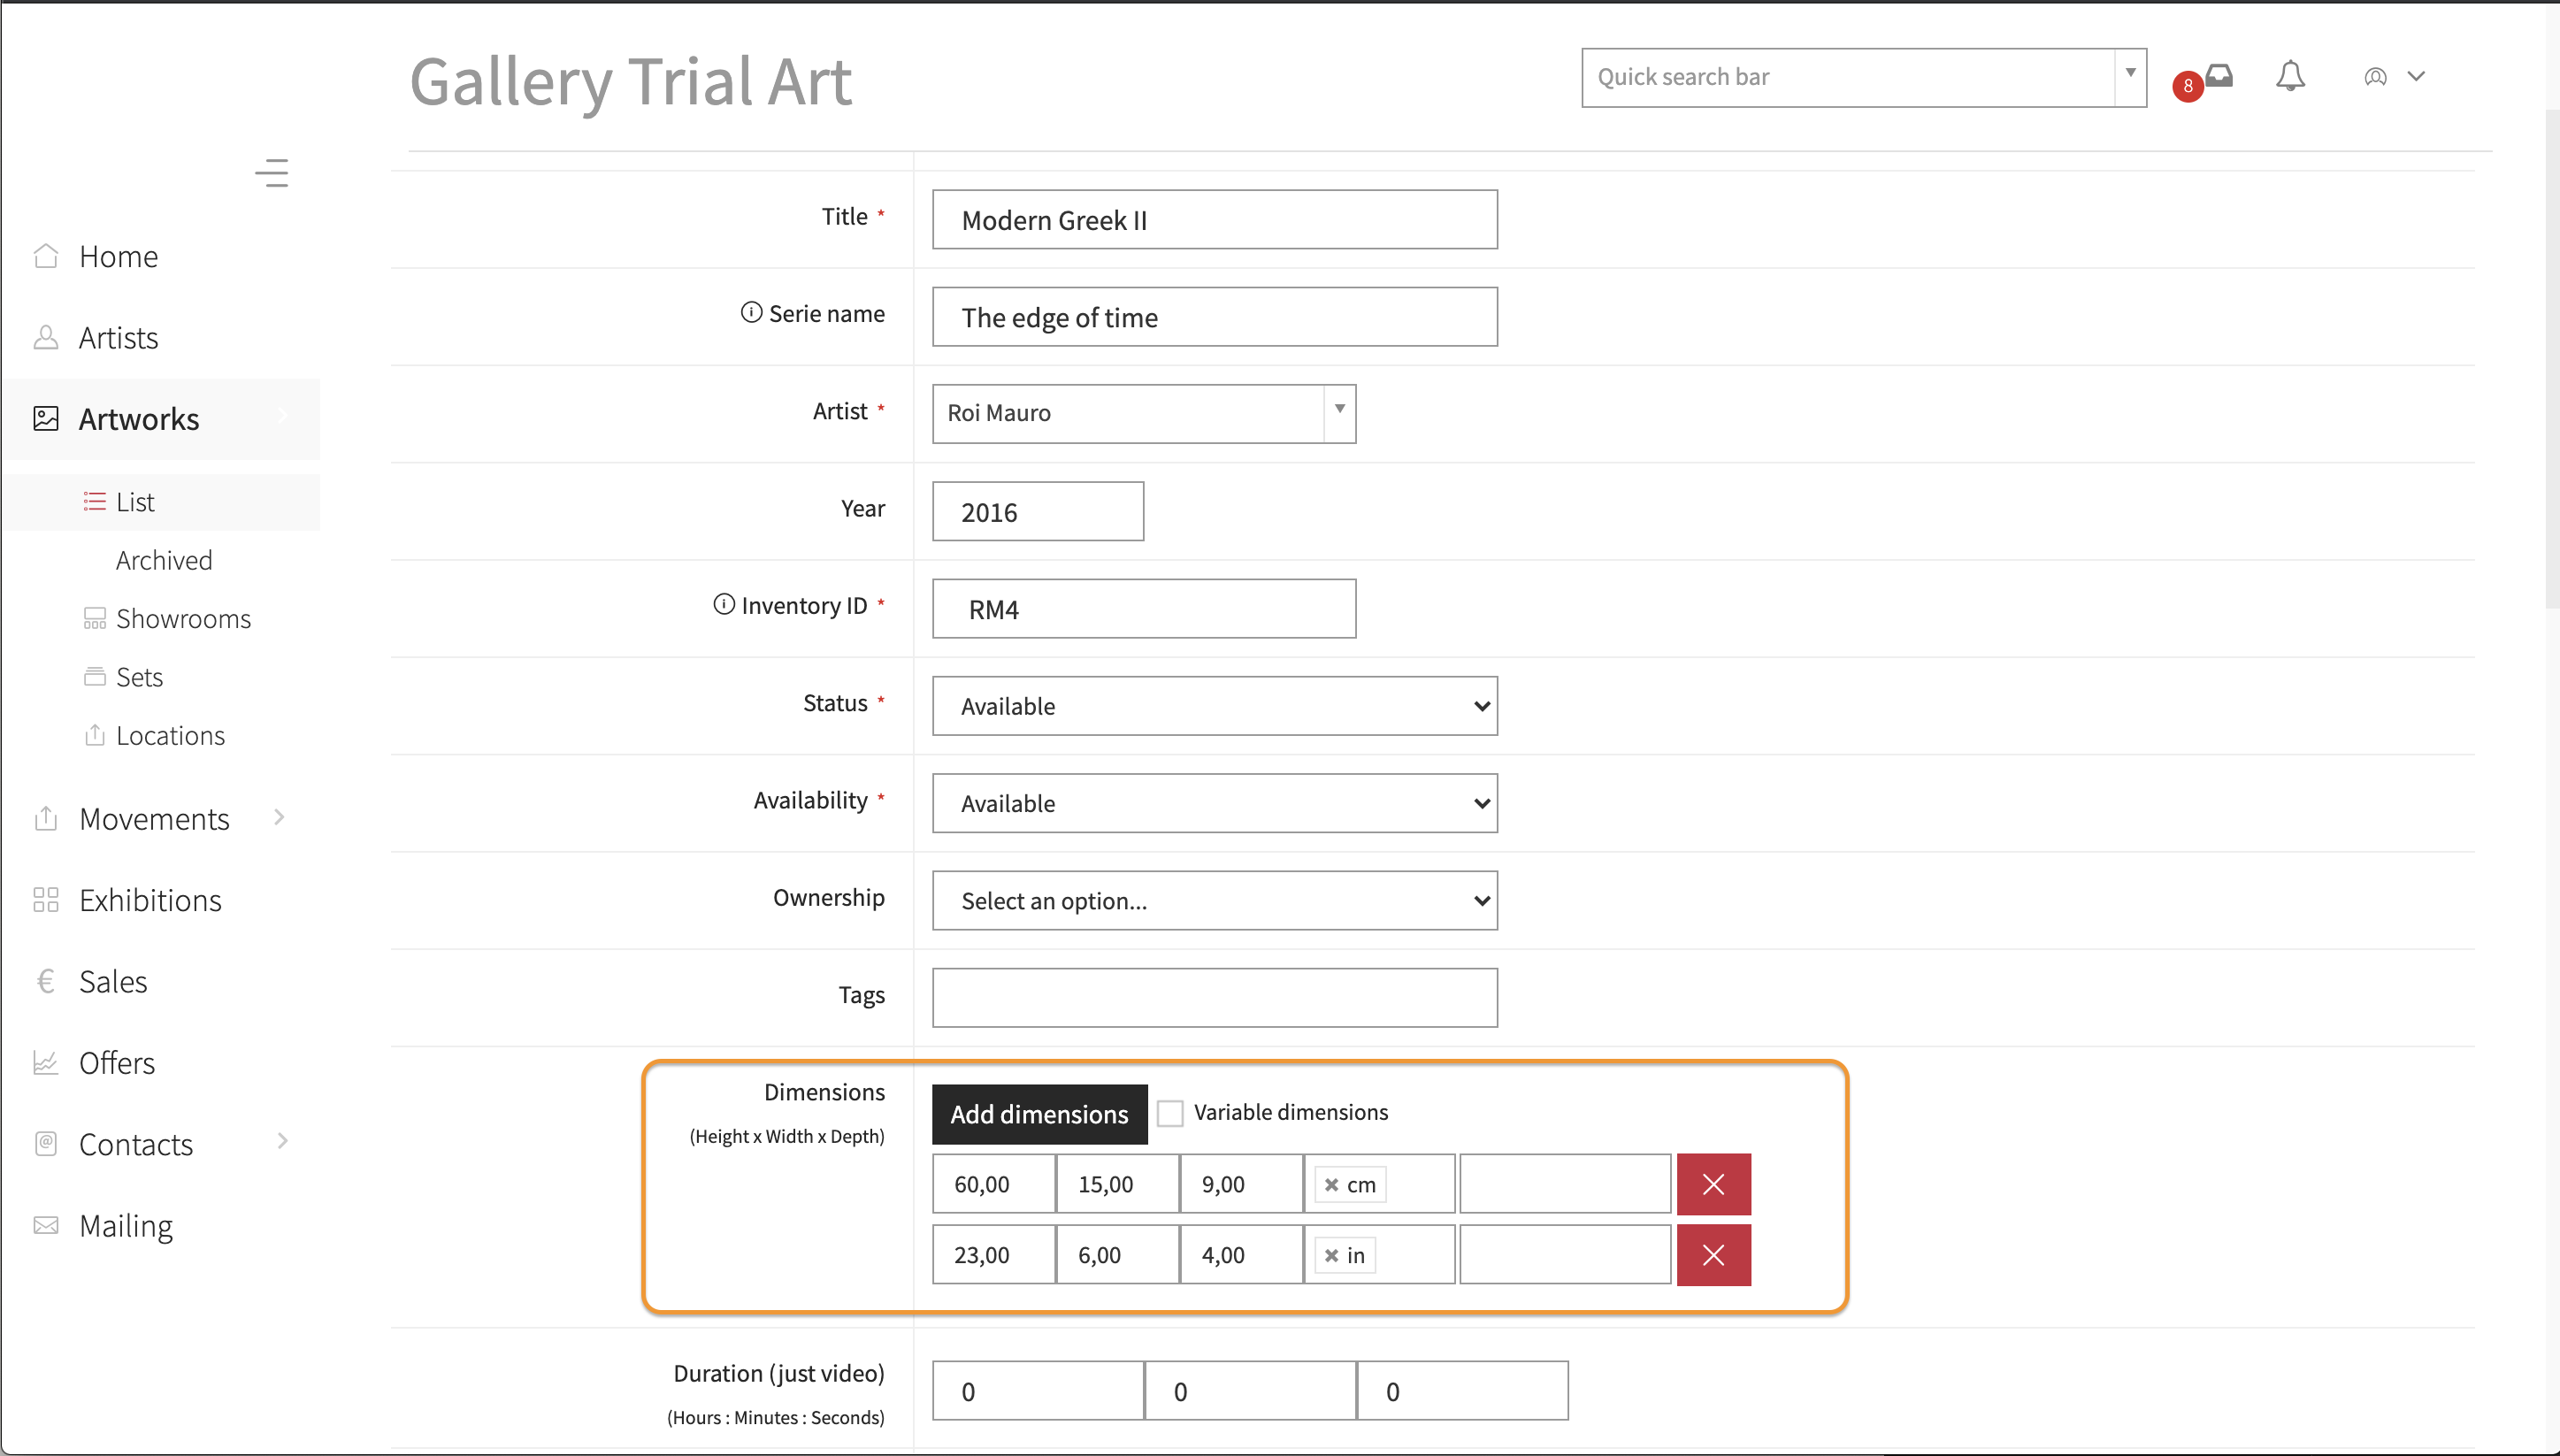Remove the inches dimensions row
2560x1456 pixels.
pyautogui.click(x=1713, y=1255)
